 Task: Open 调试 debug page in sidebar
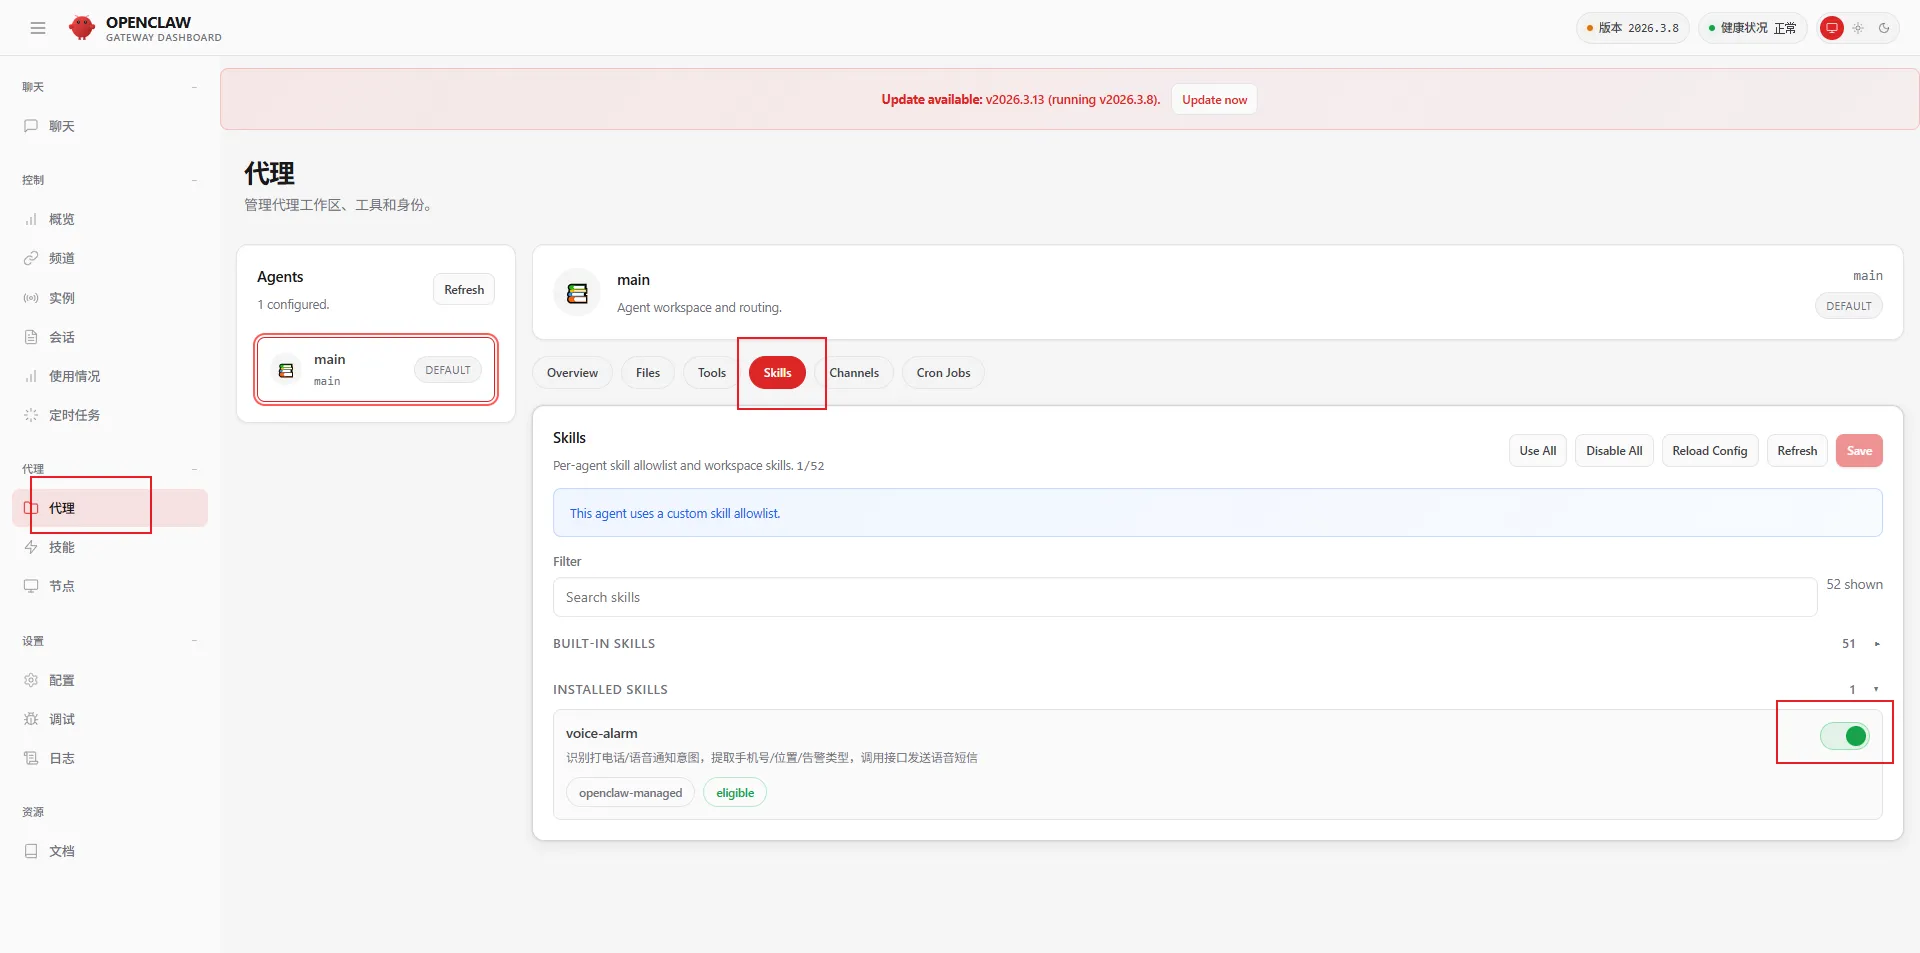coord(62,719)
